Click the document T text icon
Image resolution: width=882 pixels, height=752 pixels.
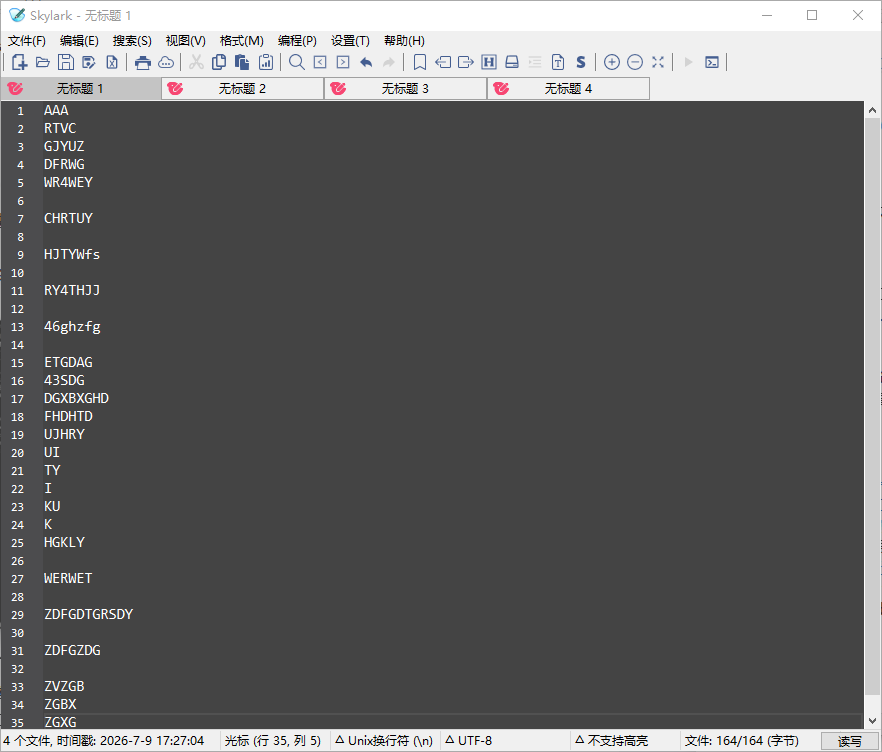tap(558, 62)
